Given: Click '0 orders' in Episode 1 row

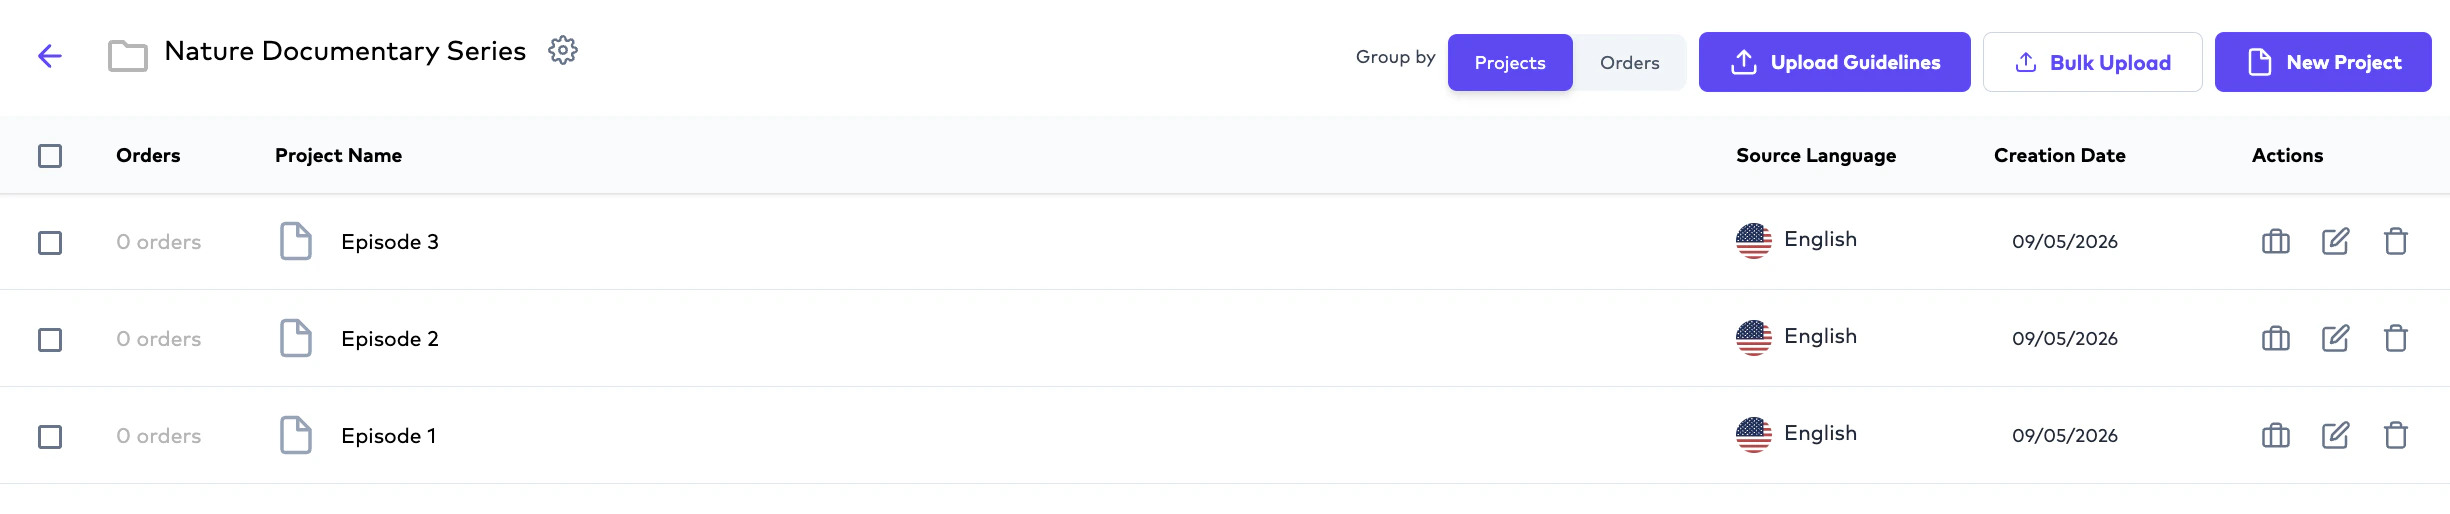Looking at the screenshot, I should coord(159,436).
